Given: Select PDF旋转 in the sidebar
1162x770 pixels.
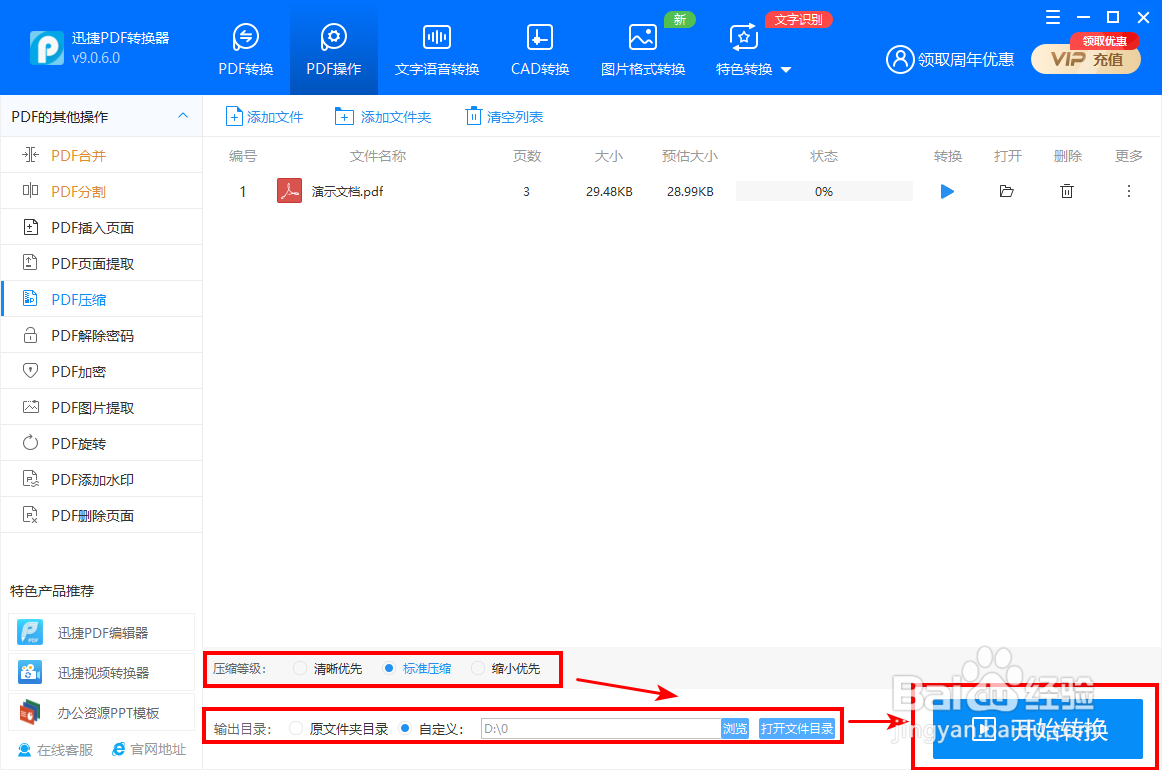Looking at the screenshot, I should (102, 443).
